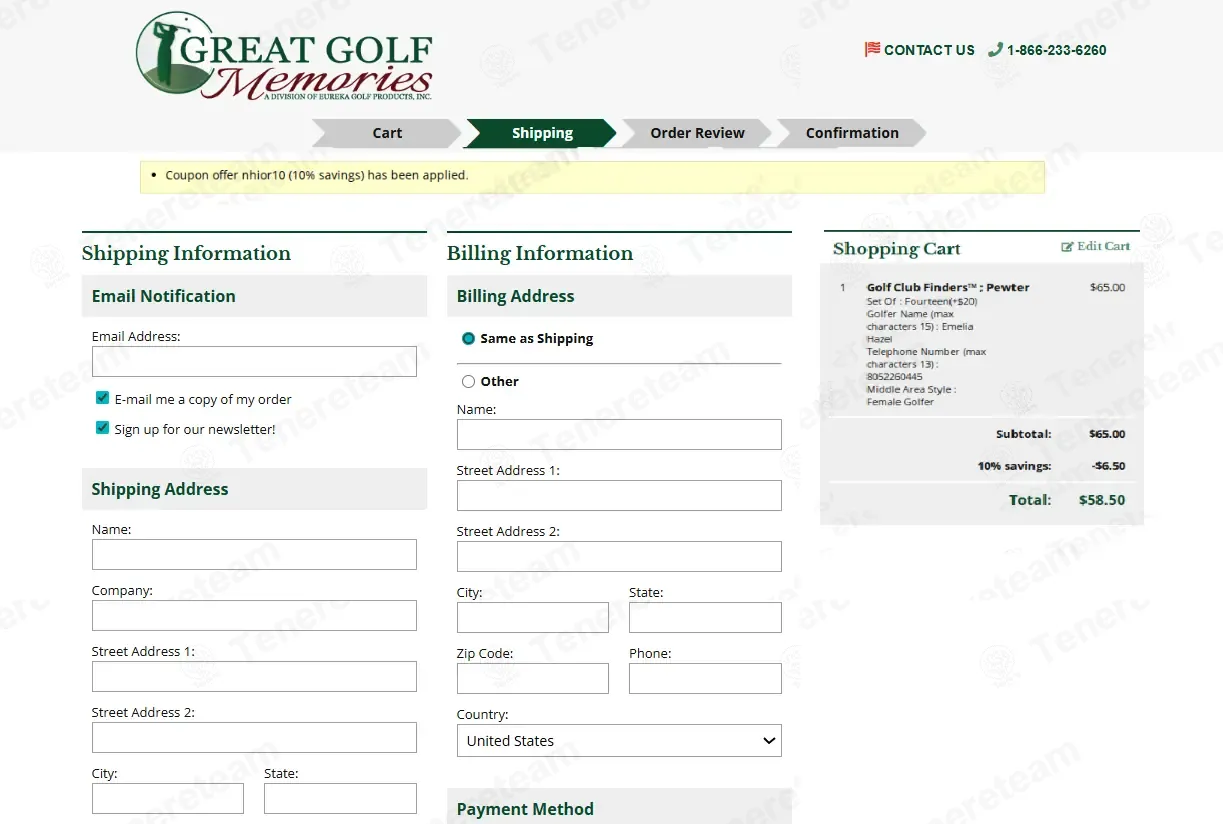Focus the billing Street Address 1 field
This screenshot has width=1223, height=824.
click(x=619, y=496)
